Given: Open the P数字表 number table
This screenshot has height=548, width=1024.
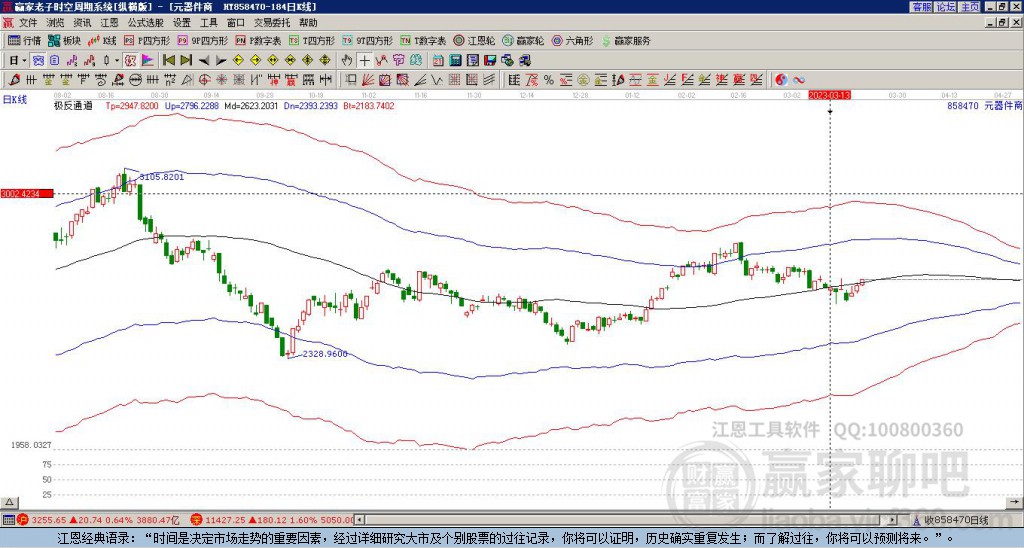Looking at the screenshot, I should tap(258, 40).
